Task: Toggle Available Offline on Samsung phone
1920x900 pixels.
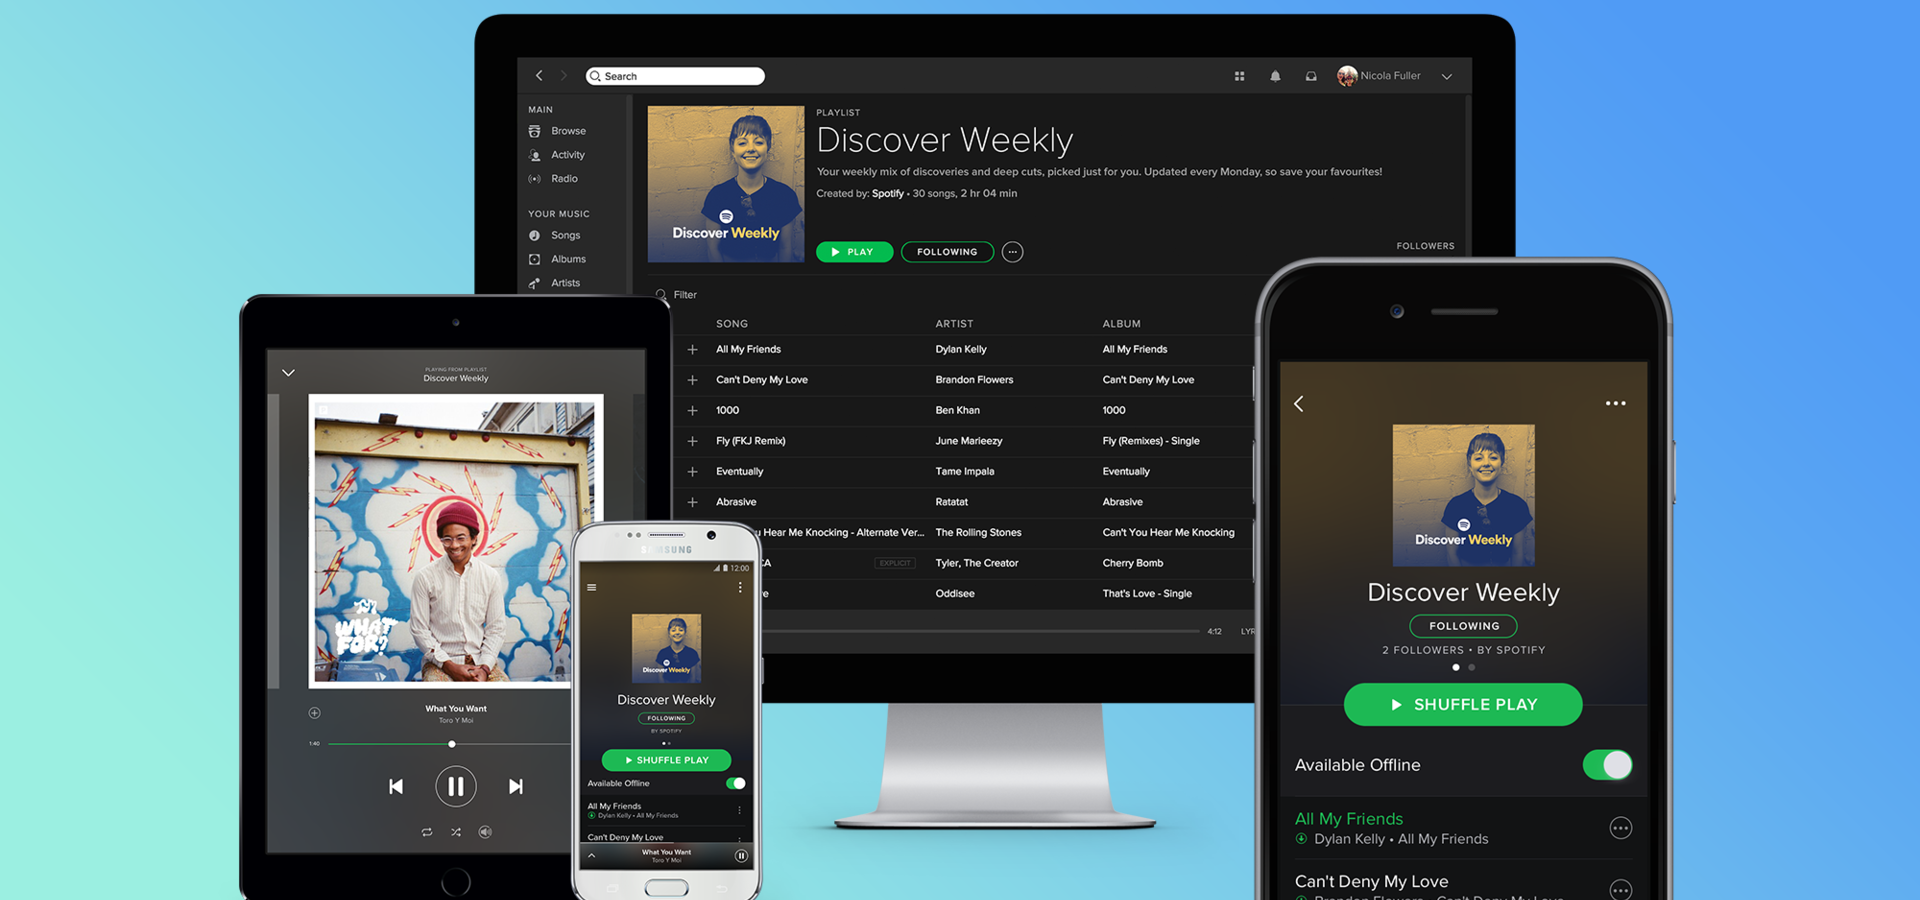Action: tap(736, 783)
